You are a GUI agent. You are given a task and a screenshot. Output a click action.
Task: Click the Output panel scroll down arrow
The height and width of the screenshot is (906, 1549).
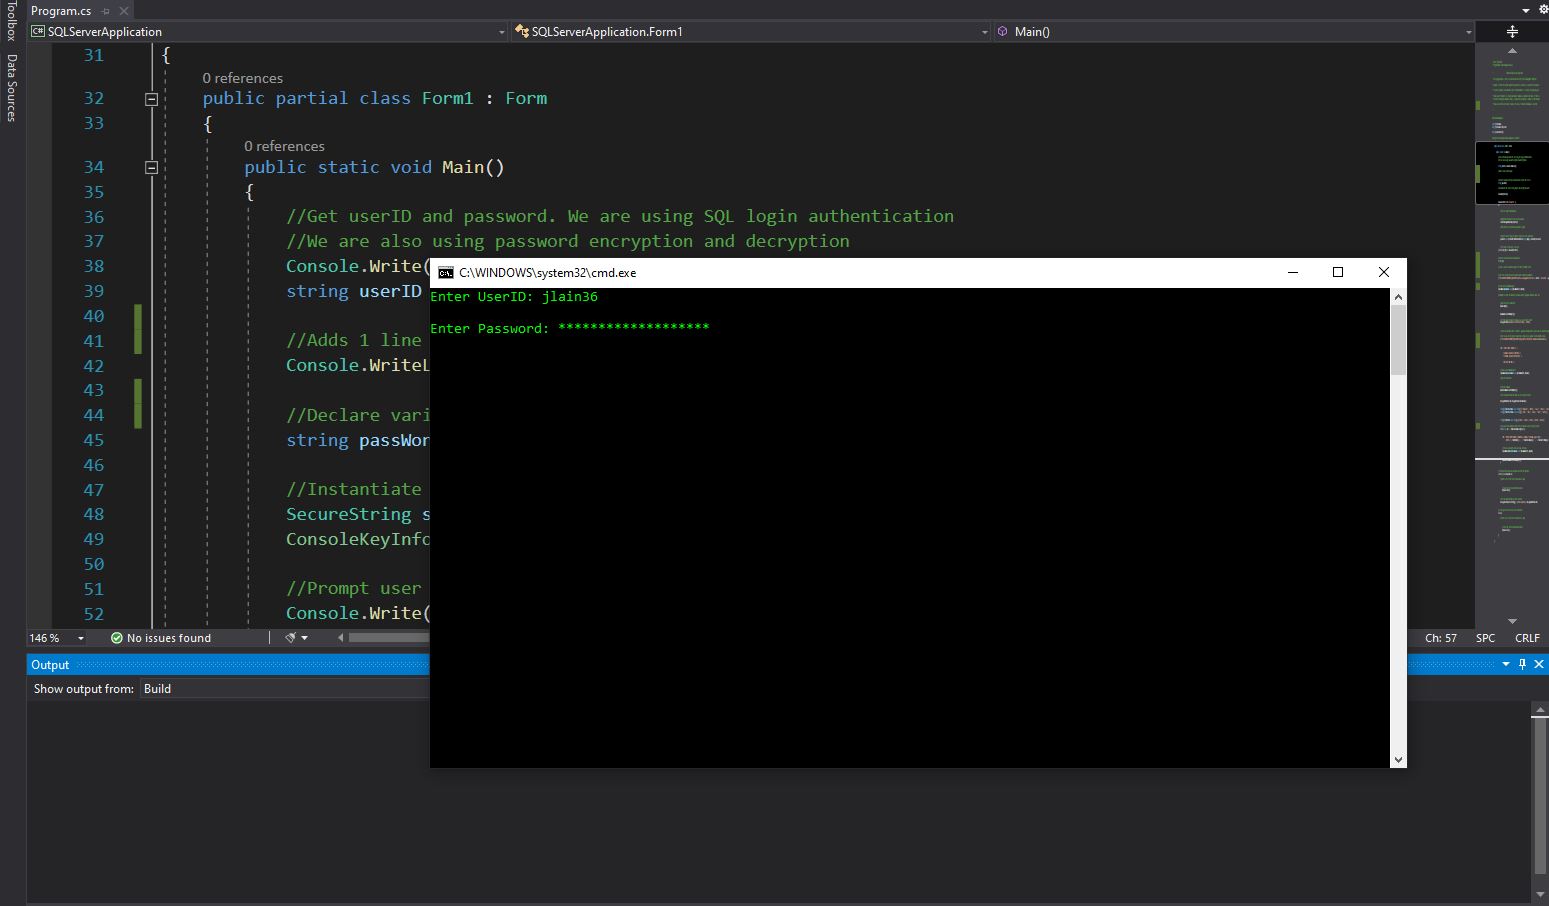[x=1540, y=893]
